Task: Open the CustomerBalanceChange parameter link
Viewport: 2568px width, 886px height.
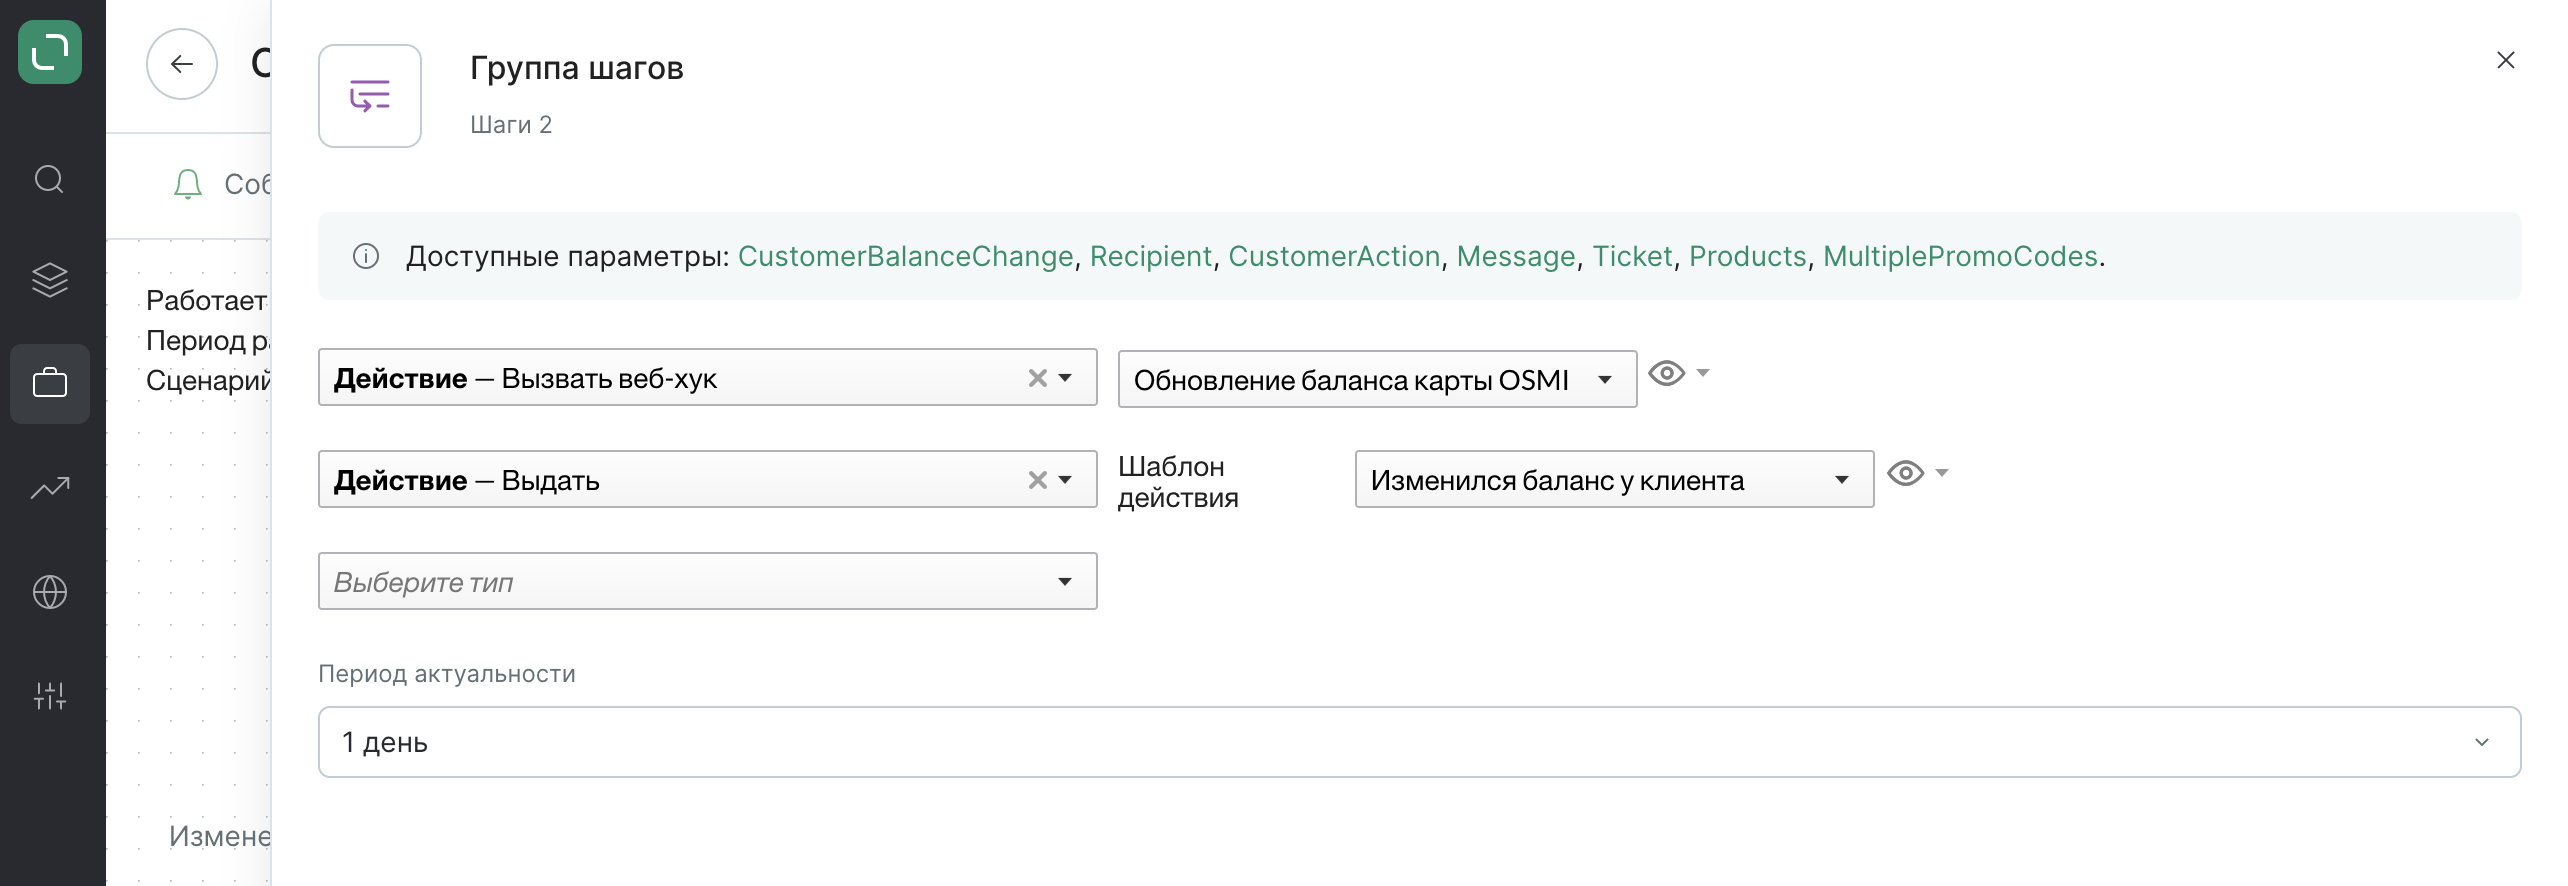Action: [905, 257]
